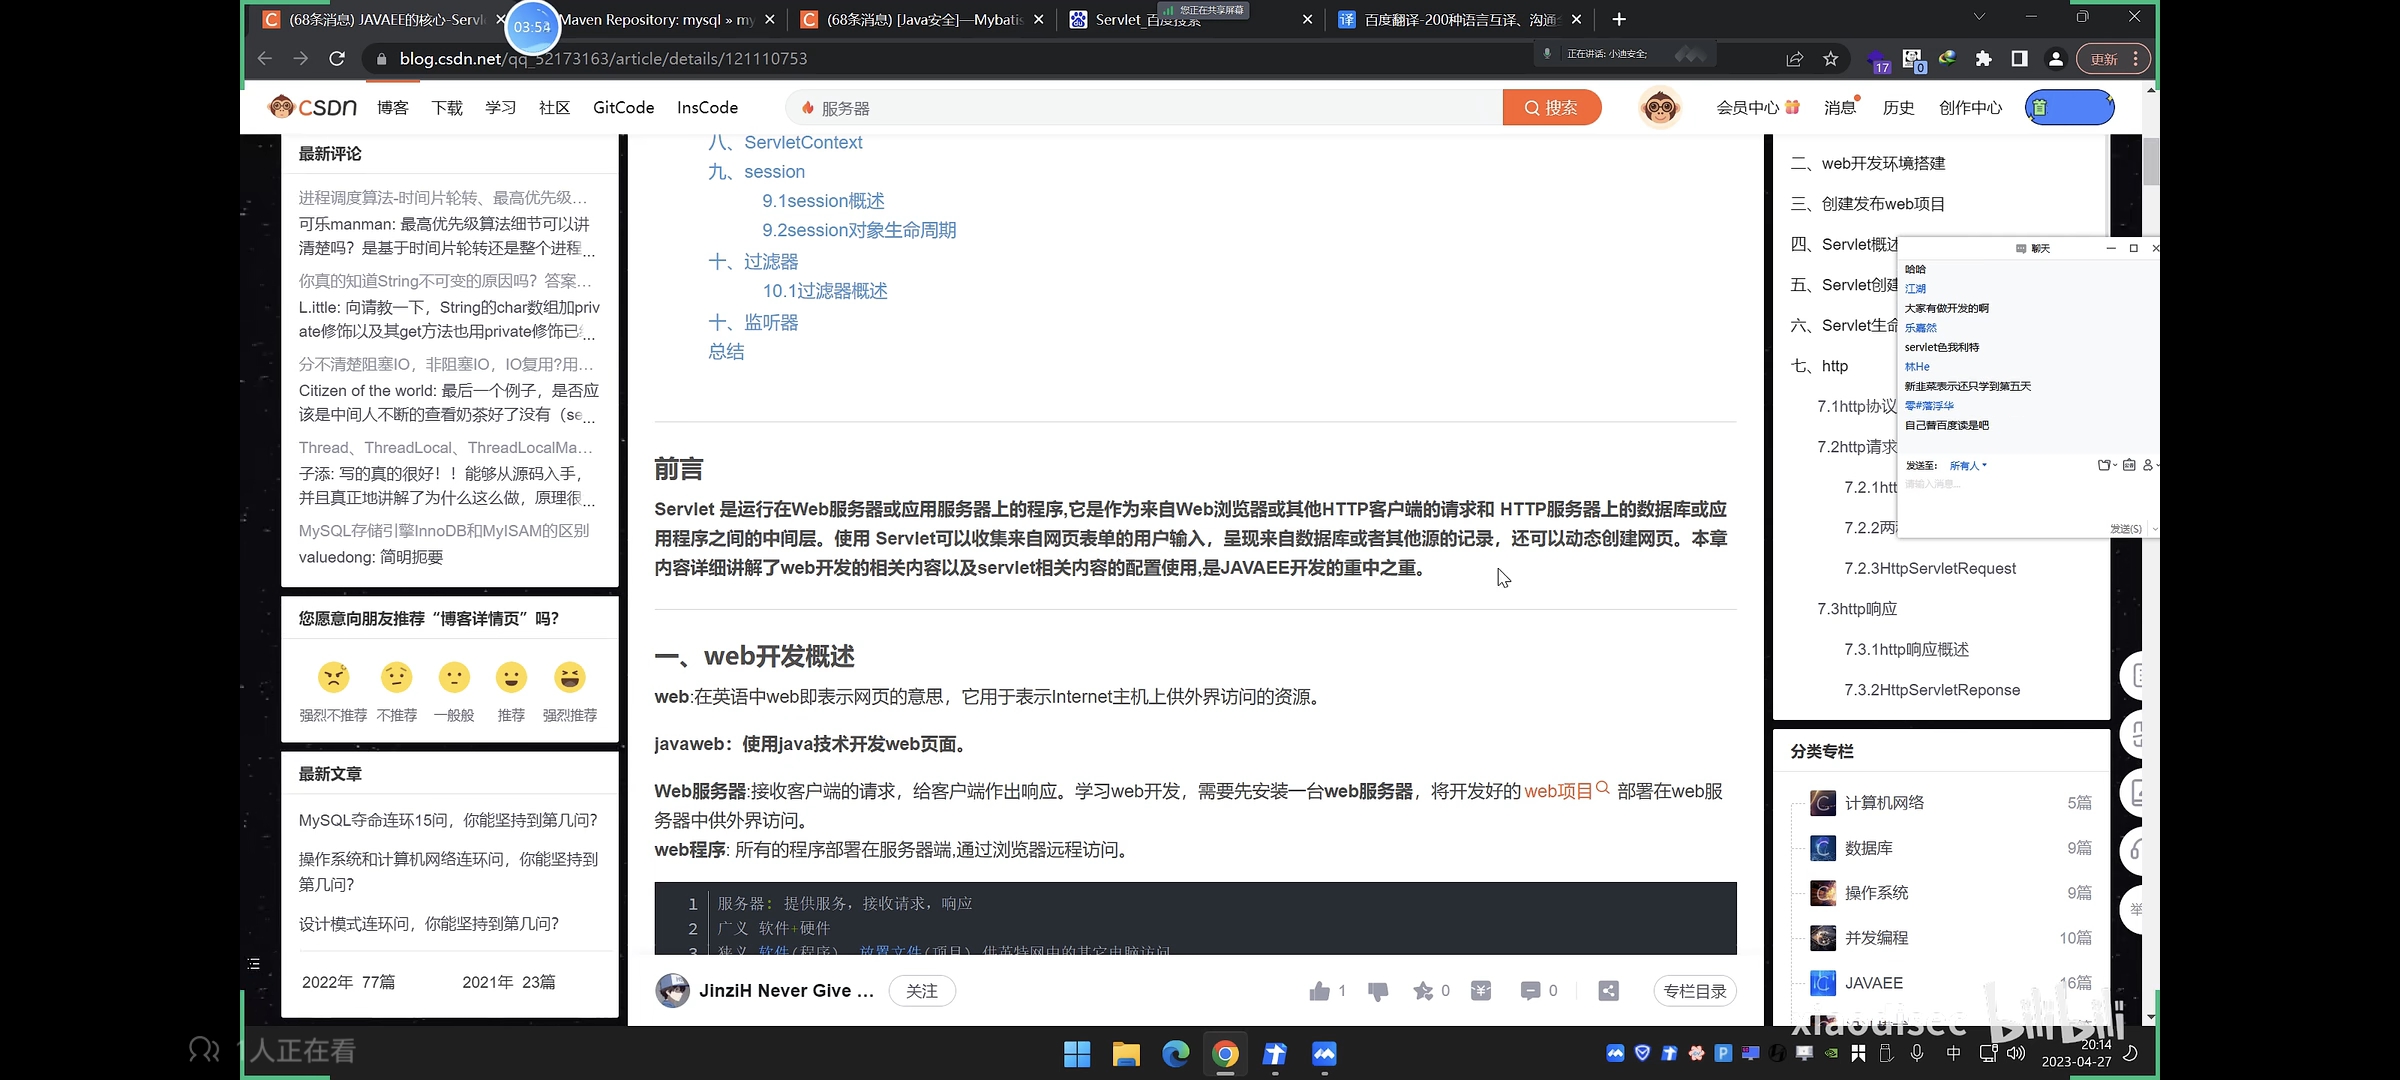Open the 计算机网络 category column
The image size is (2400, 1080).
(1884, 803)
